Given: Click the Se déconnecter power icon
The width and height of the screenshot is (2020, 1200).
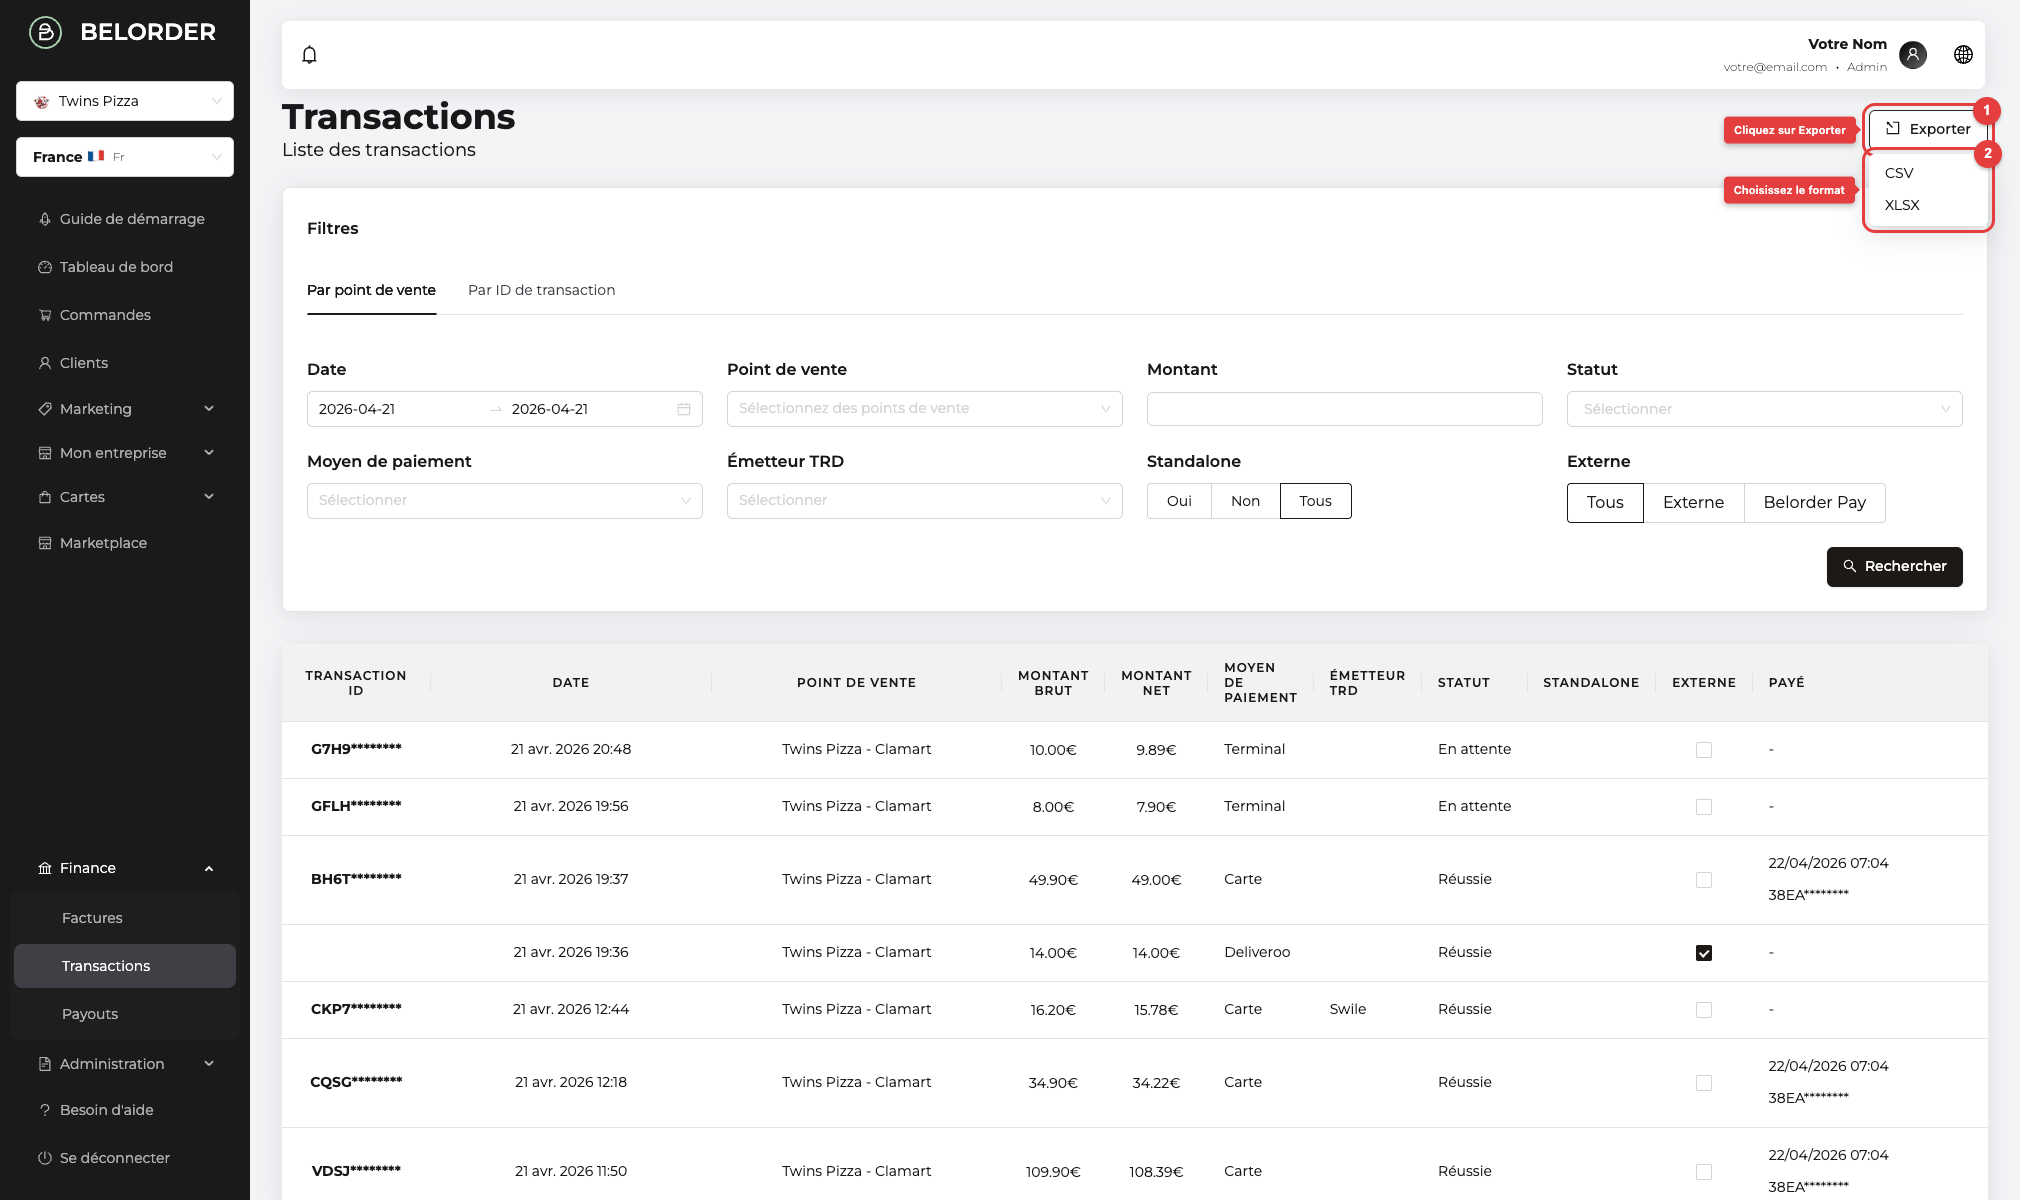Looking at the screenshot, I should click(45, 1158).
